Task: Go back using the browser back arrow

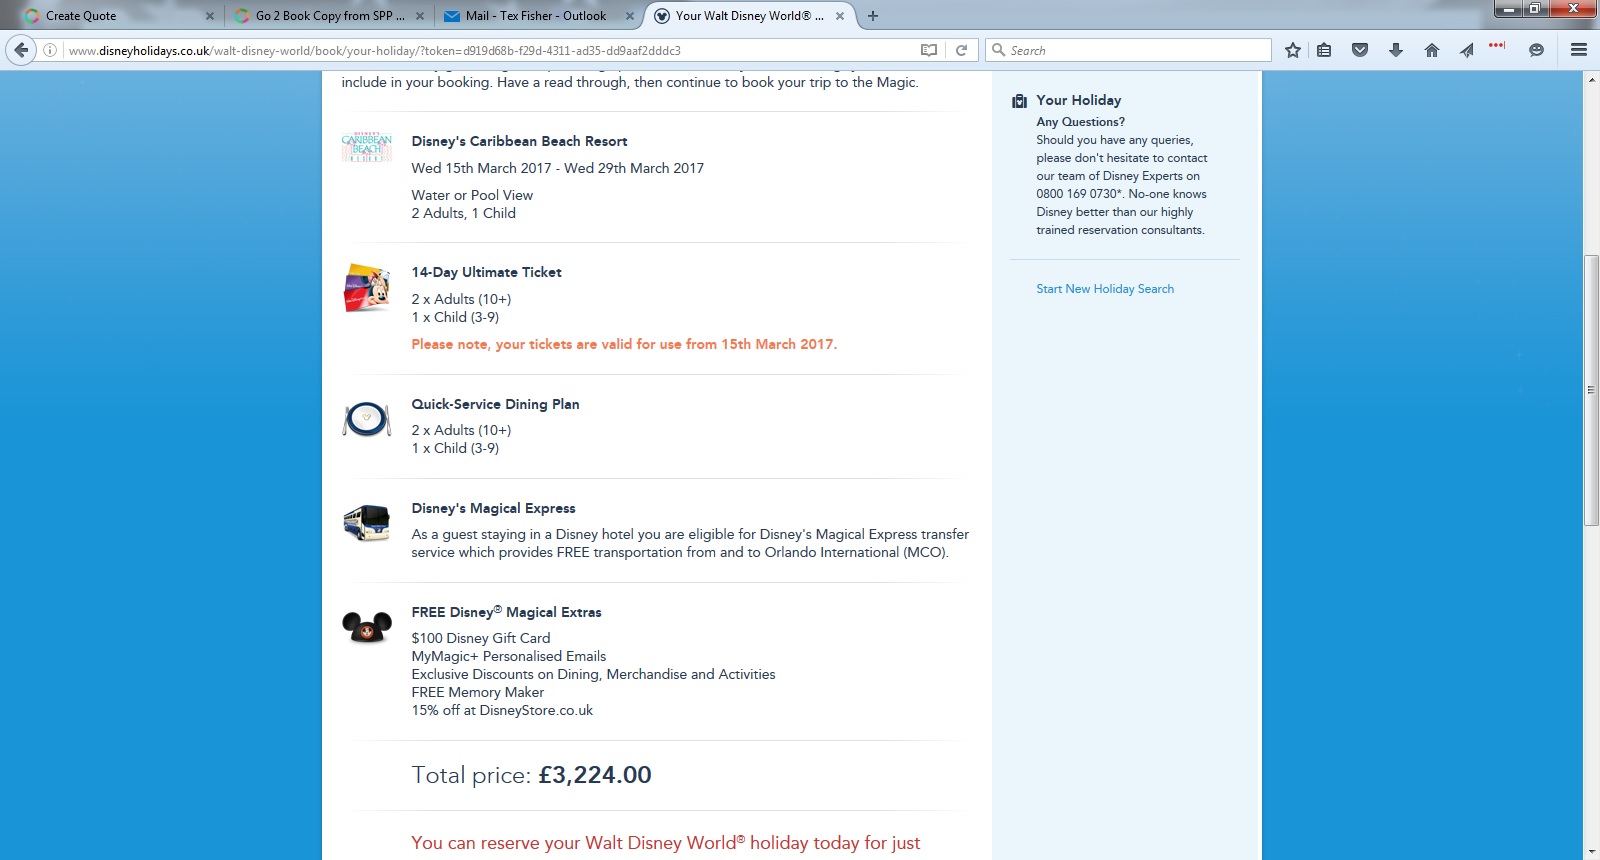Action: pos(21,50)
